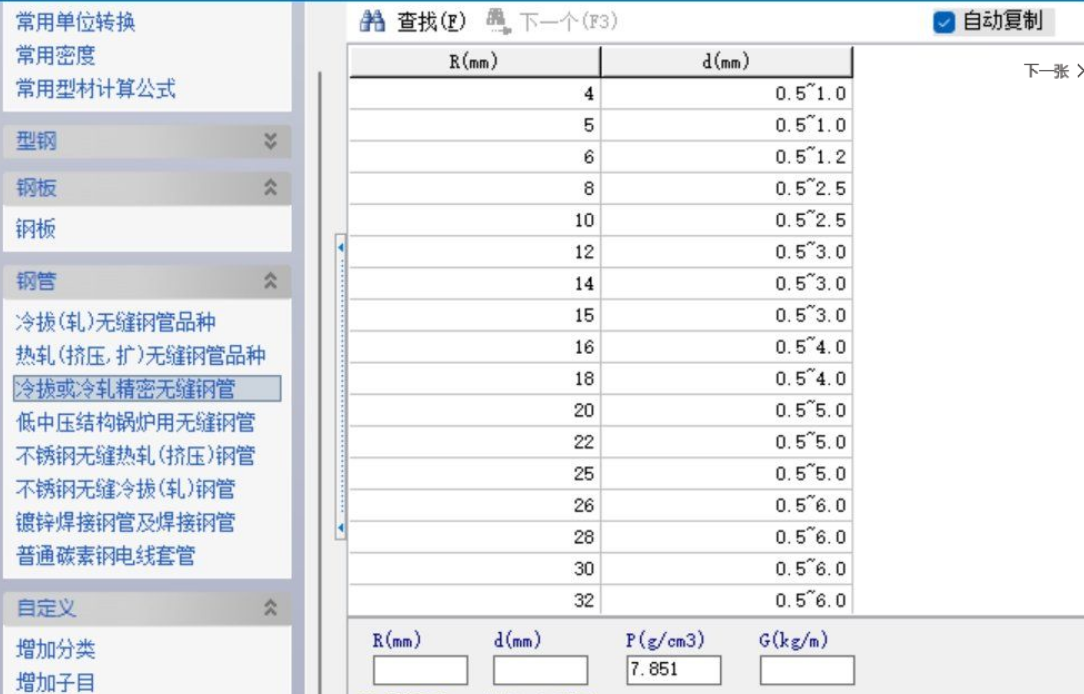This screenshot has height=694, width=1084.
Task: Click the R(mm) column header
Action: tap(474, 62)
